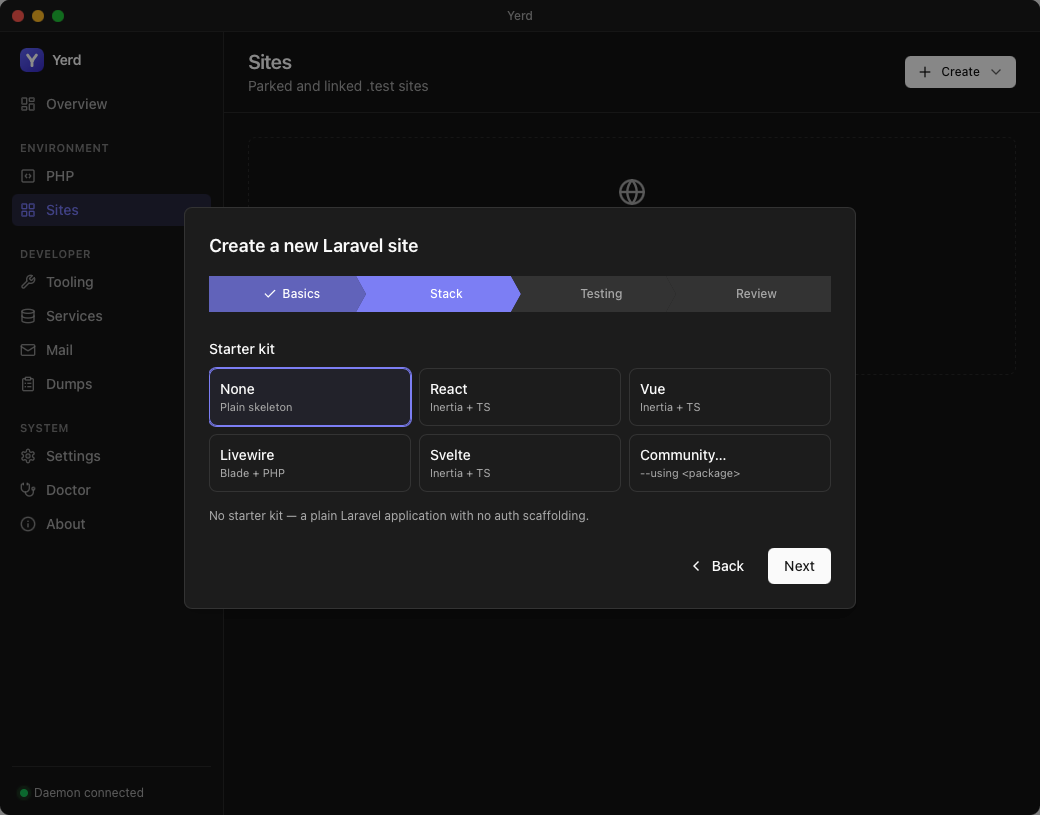Open Doctor in the sidebar
This screenshot has height=815, width=1040.
tap(111, 490)
